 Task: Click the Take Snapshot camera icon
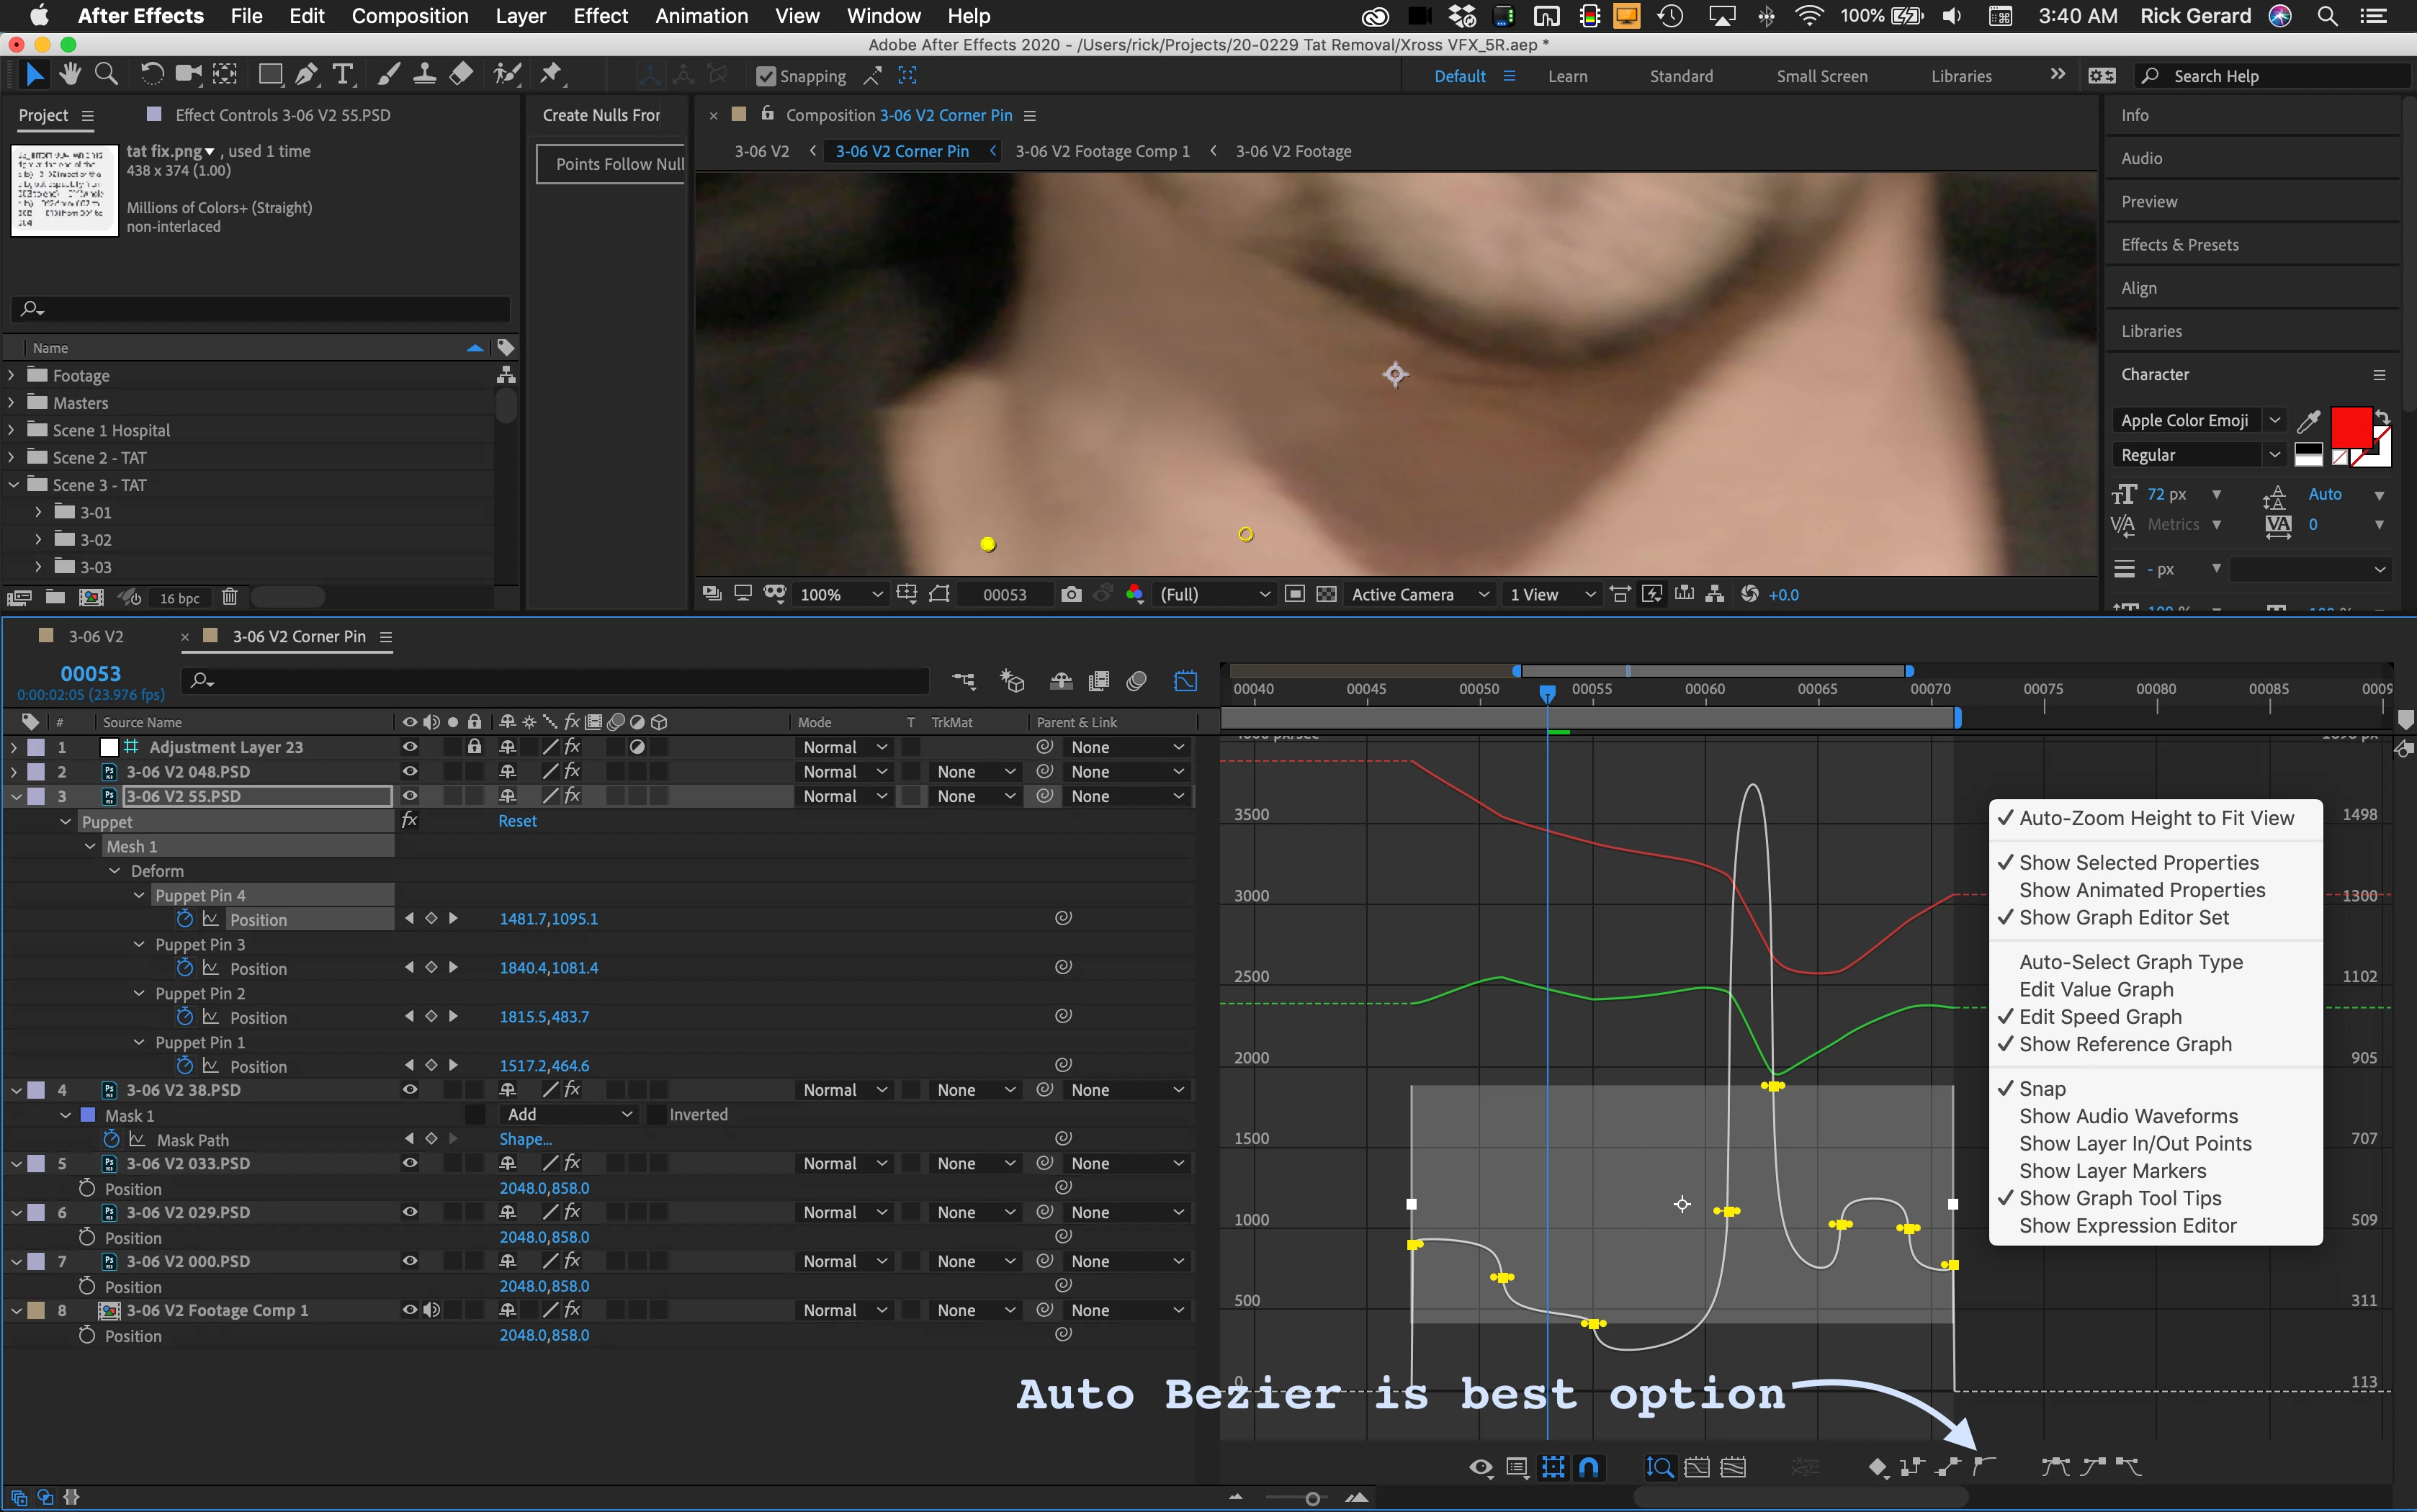tap(1070, 594)
